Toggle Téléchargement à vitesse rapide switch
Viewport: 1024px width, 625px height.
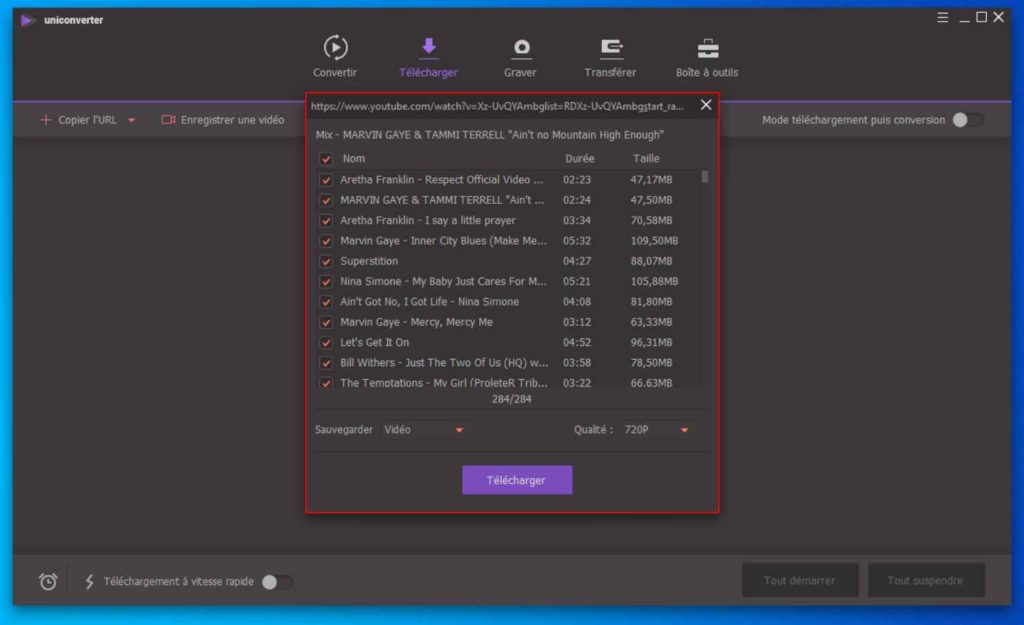point(277,582)
